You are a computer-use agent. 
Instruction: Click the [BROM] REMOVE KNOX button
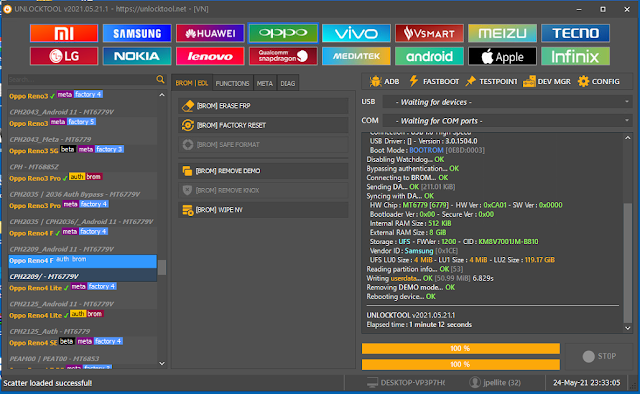263,190
